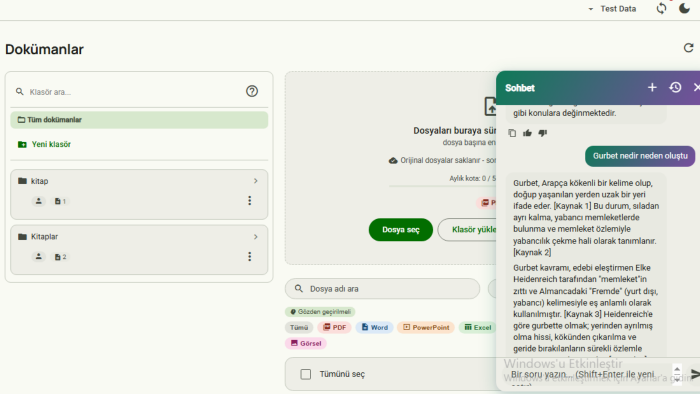Click the Kitaplar folder file count icon
The width and height of the screenshot is (700, 394).
coord(60,257)
